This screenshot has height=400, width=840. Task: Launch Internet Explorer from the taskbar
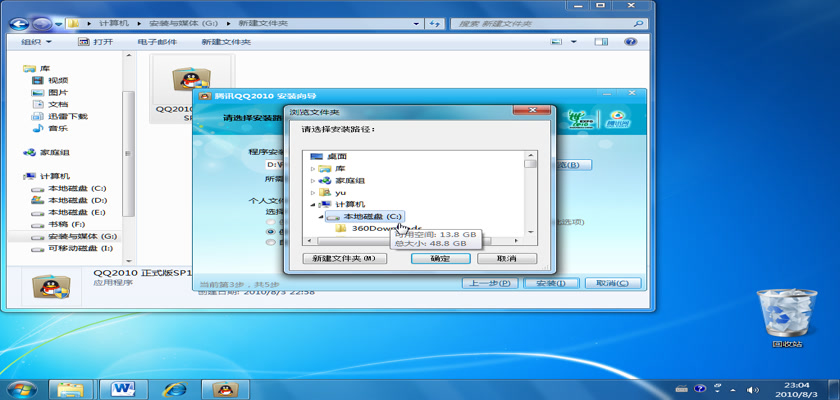176,387
